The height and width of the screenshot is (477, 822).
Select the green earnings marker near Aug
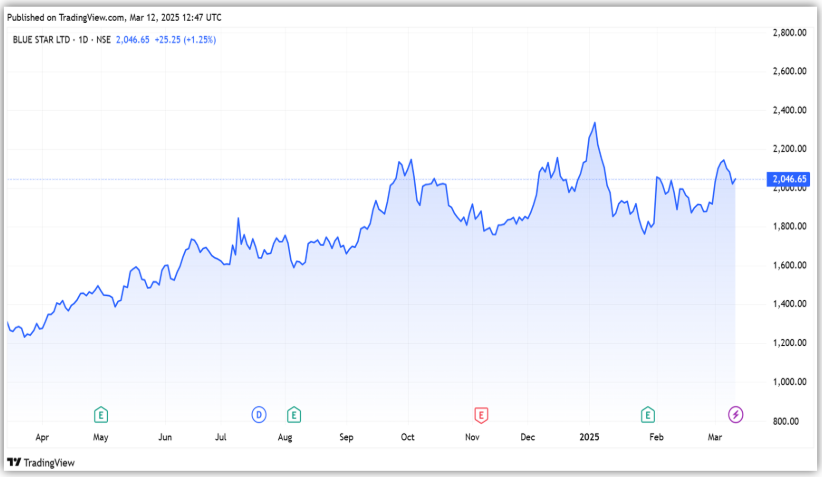tap(293, 414)
